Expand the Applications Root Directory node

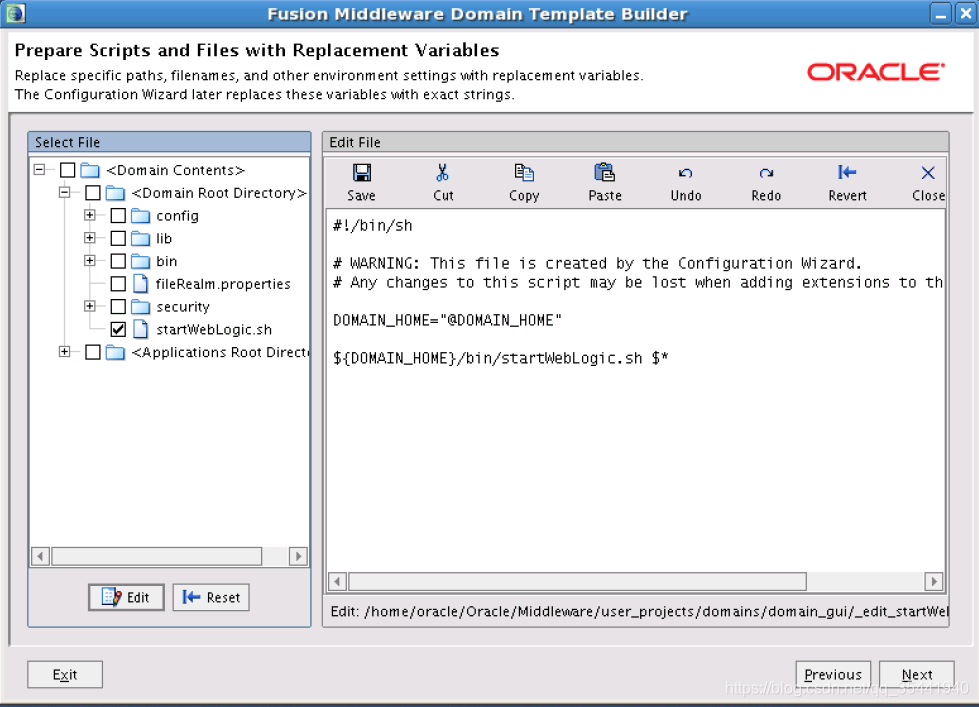tap(64, 352)
